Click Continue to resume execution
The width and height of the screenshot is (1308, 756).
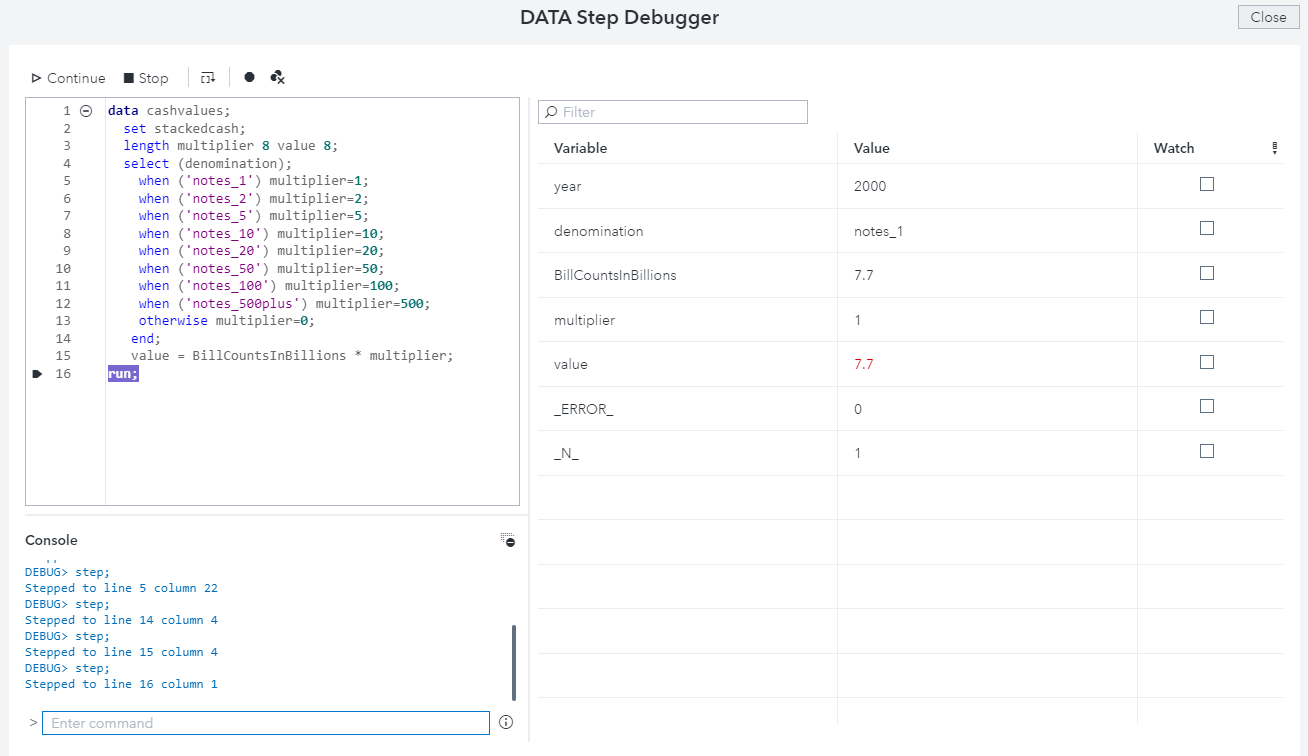67,77
